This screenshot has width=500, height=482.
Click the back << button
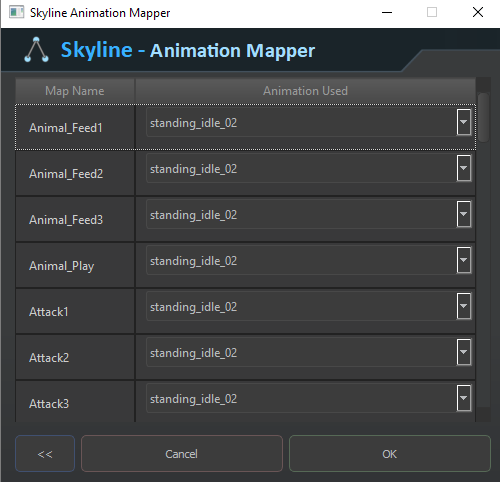pyautogui.click(x=45, y=454)
